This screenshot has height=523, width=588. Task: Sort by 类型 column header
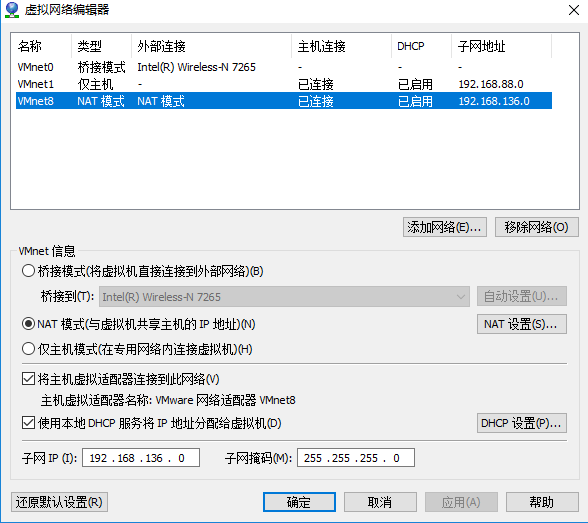click(101, 46)
